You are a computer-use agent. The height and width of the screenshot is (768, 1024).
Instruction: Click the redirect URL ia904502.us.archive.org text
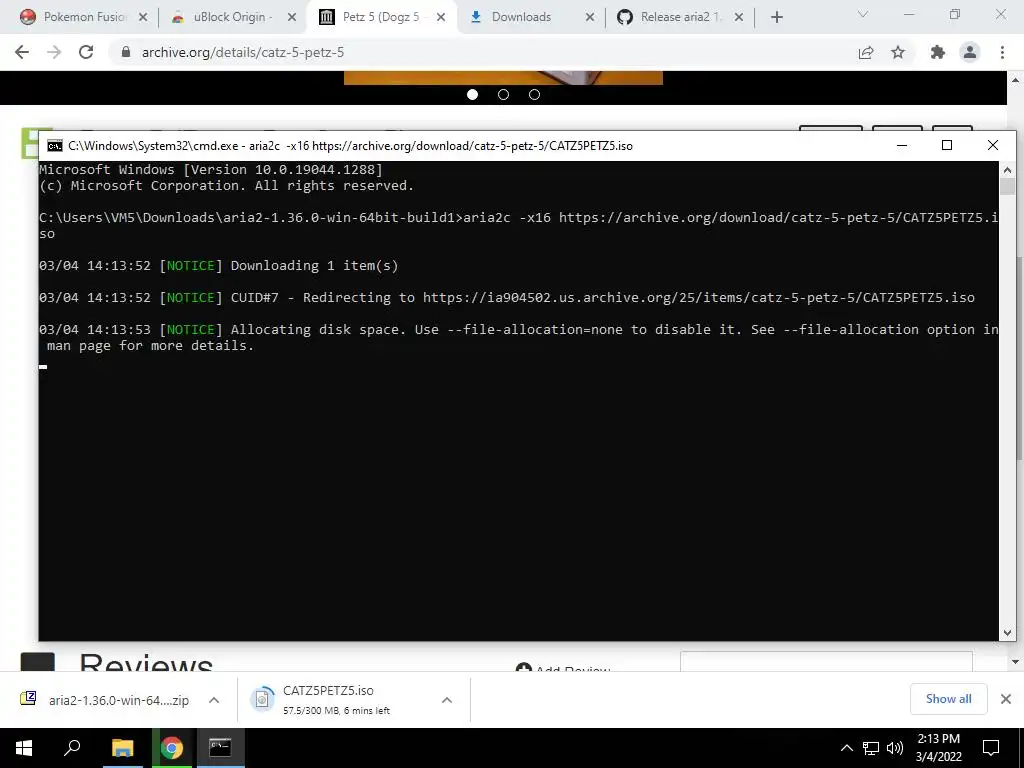[699, 297]
